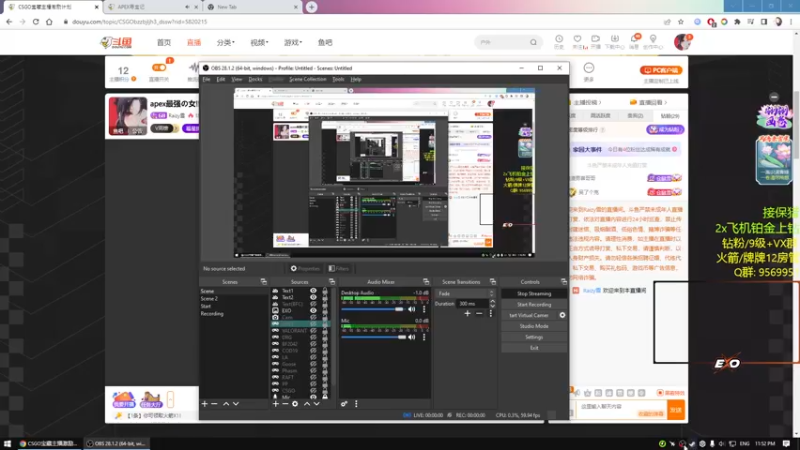Viewport: 800px width, 450px height.
Task: Open the OBS Docks menu
Action: pos(255,80)
